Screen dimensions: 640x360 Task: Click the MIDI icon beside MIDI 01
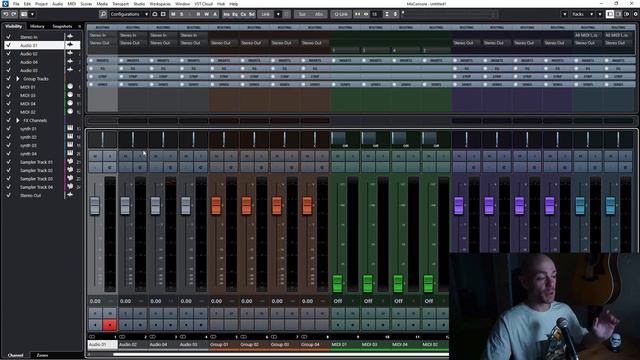click(70, 87)
